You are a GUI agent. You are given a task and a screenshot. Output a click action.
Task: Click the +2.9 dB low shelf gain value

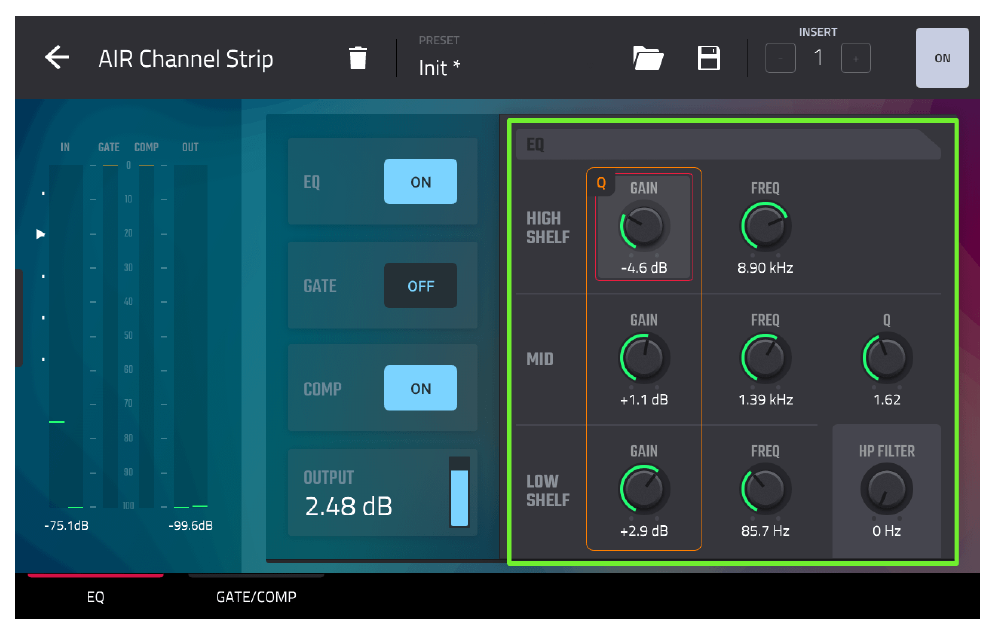click(x=644, y=531)
